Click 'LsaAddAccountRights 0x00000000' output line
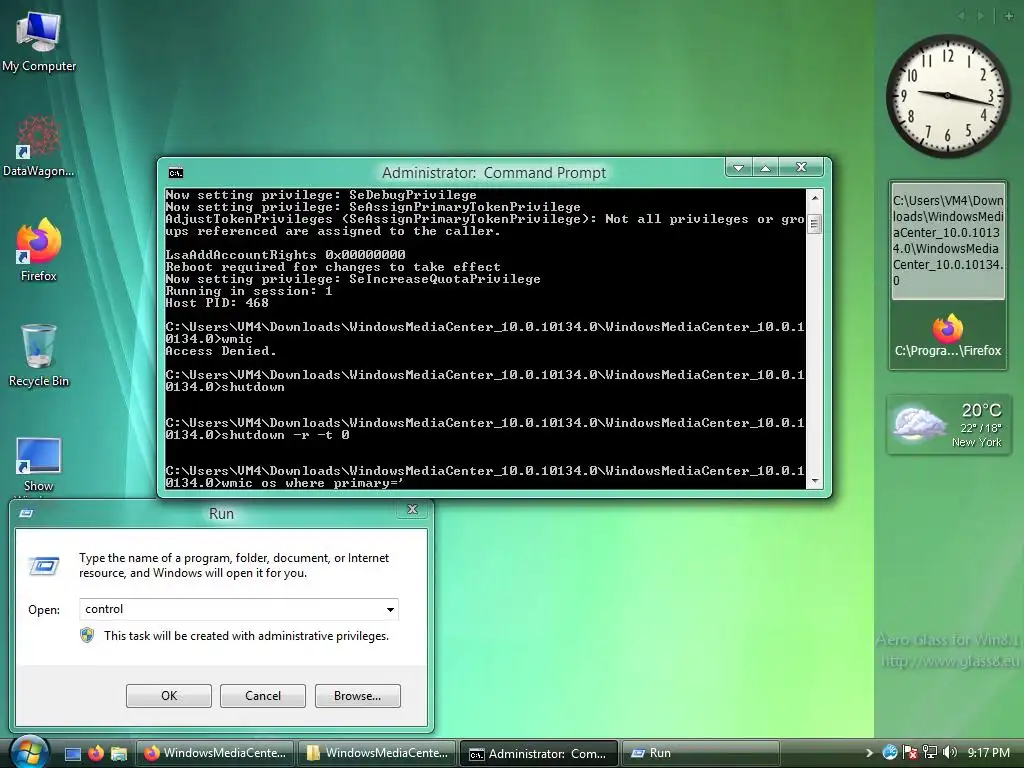The width and height of the screenshot is (1024, 768). [x=285, y=255]
